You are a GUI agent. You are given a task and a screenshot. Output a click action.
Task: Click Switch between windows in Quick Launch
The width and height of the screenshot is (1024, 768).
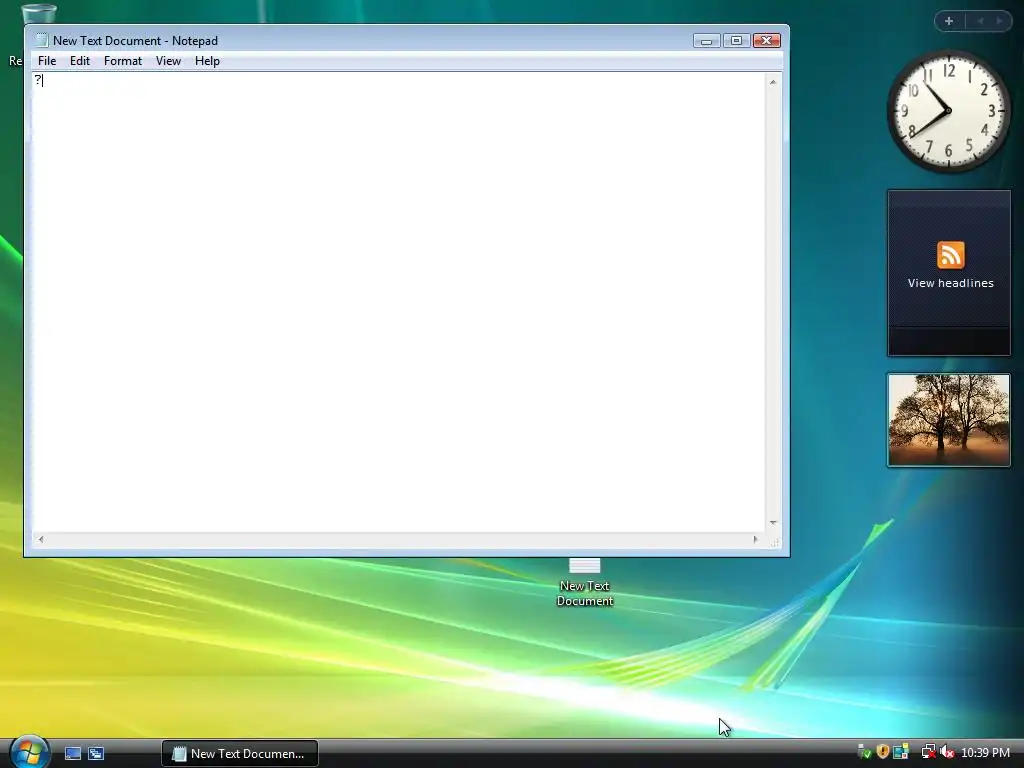tap(96, 753)
